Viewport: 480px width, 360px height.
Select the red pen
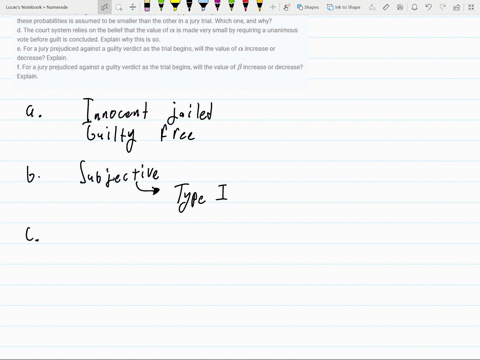click(x=245, y=6)
